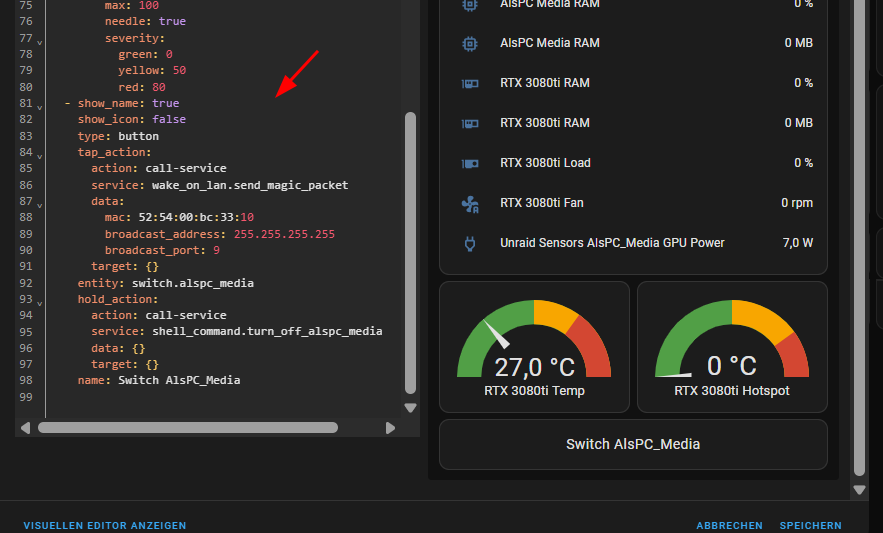Screen dimensions: 883x533
Task: Click the right arrow of the editor's horizontal scrollbar
Action: click(390, 428)
